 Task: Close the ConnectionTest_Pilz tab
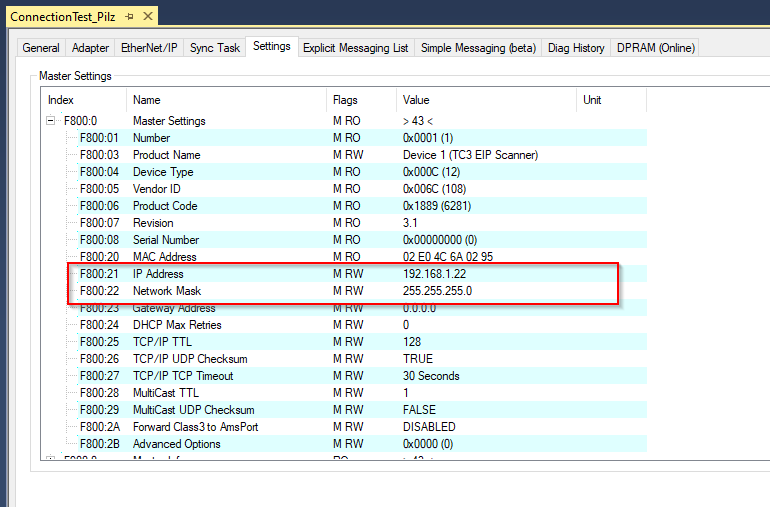[x=147, y=17]
